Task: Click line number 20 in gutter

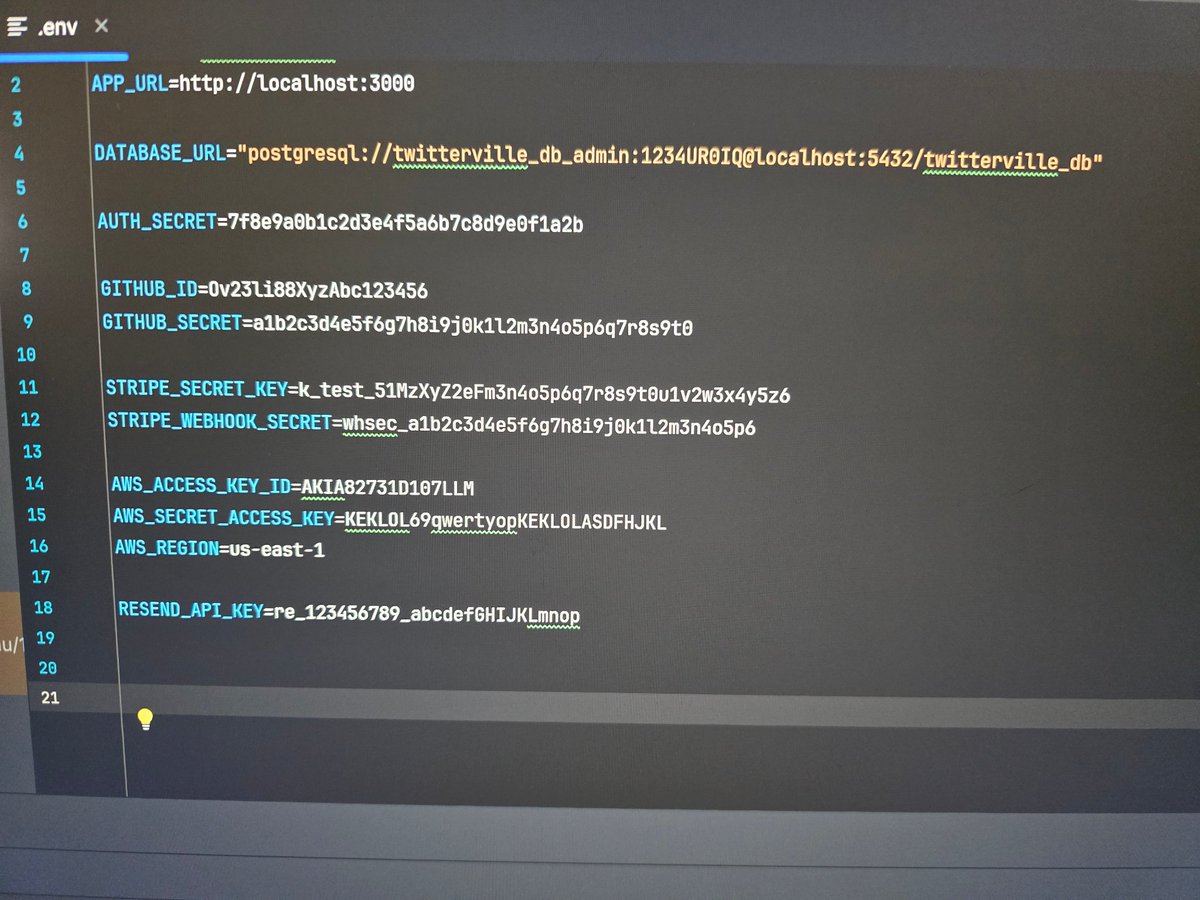Action: point(47,668)
